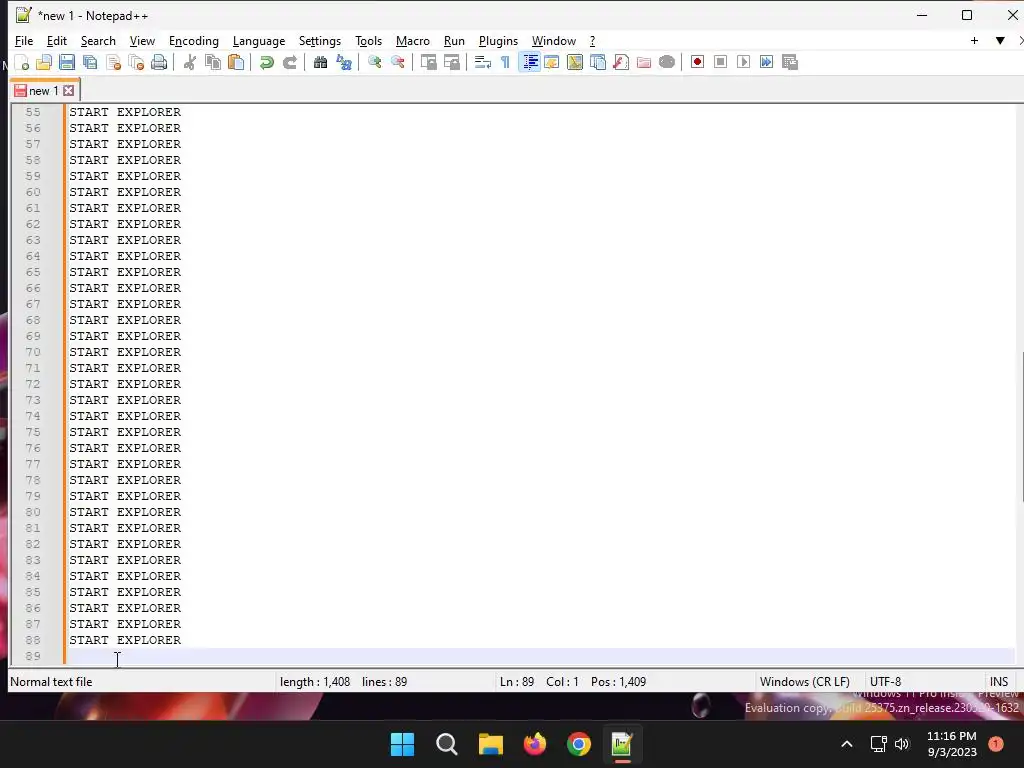This screenshot has height=768, width=1024.
Task: Toggle synchronize horizontal scrolling icon
Action: [452, 62]
